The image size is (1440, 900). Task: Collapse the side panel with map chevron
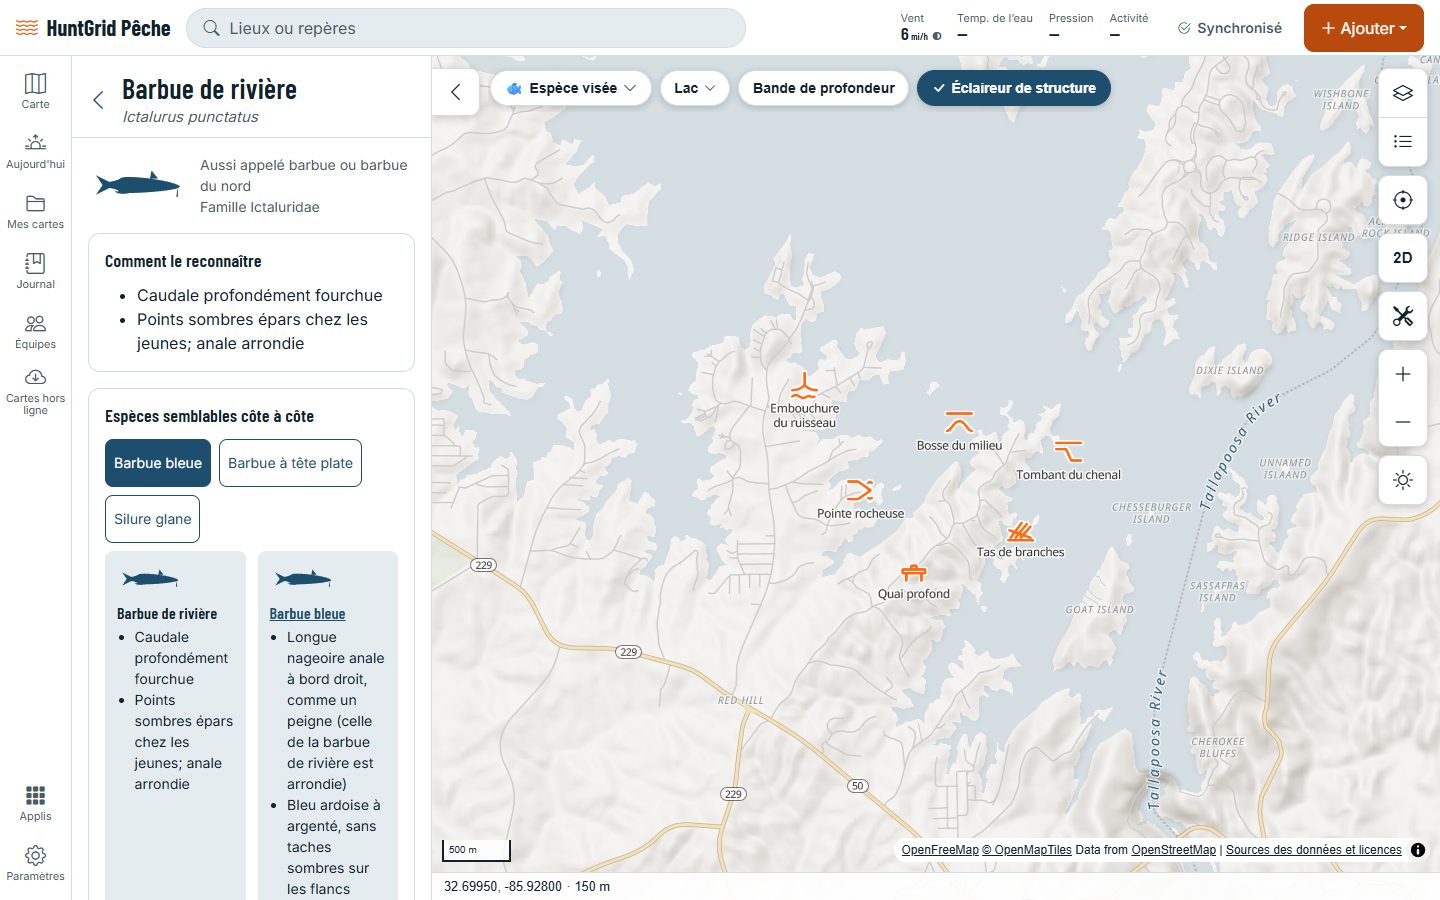click(x=456, y=92)
